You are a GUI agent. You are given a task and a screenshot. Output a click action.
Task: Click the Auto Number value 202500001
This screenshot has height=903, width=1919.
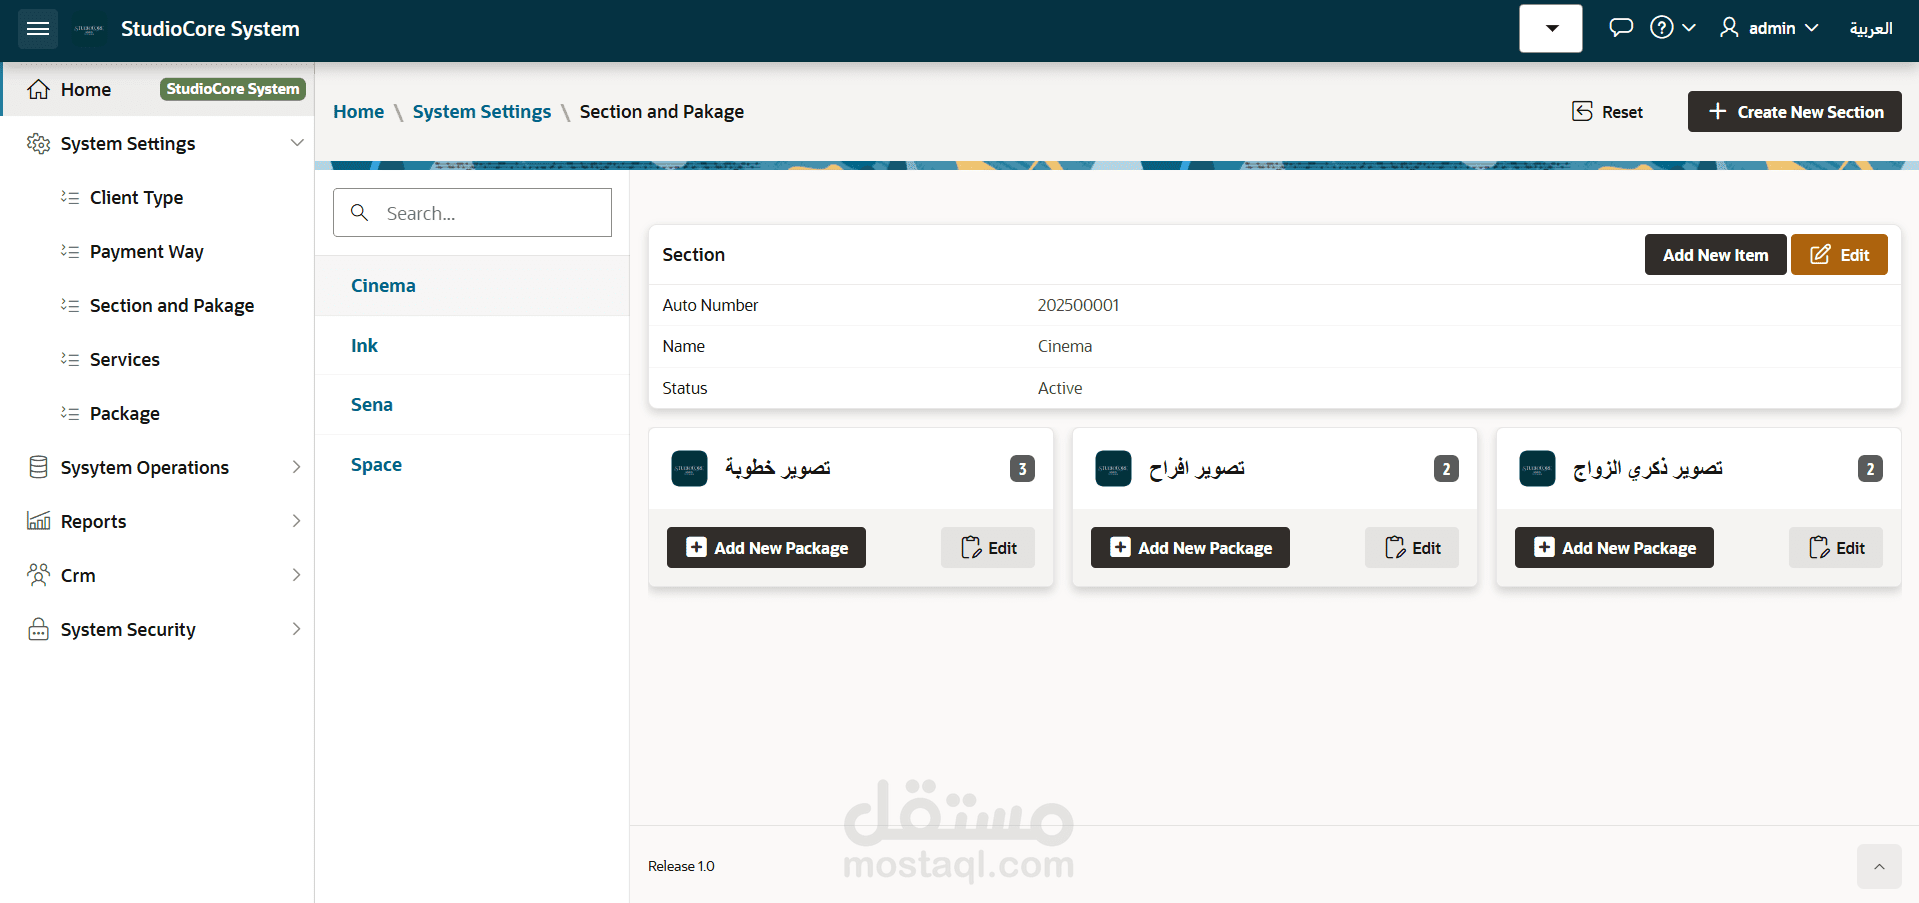(x=1078, y=305)
